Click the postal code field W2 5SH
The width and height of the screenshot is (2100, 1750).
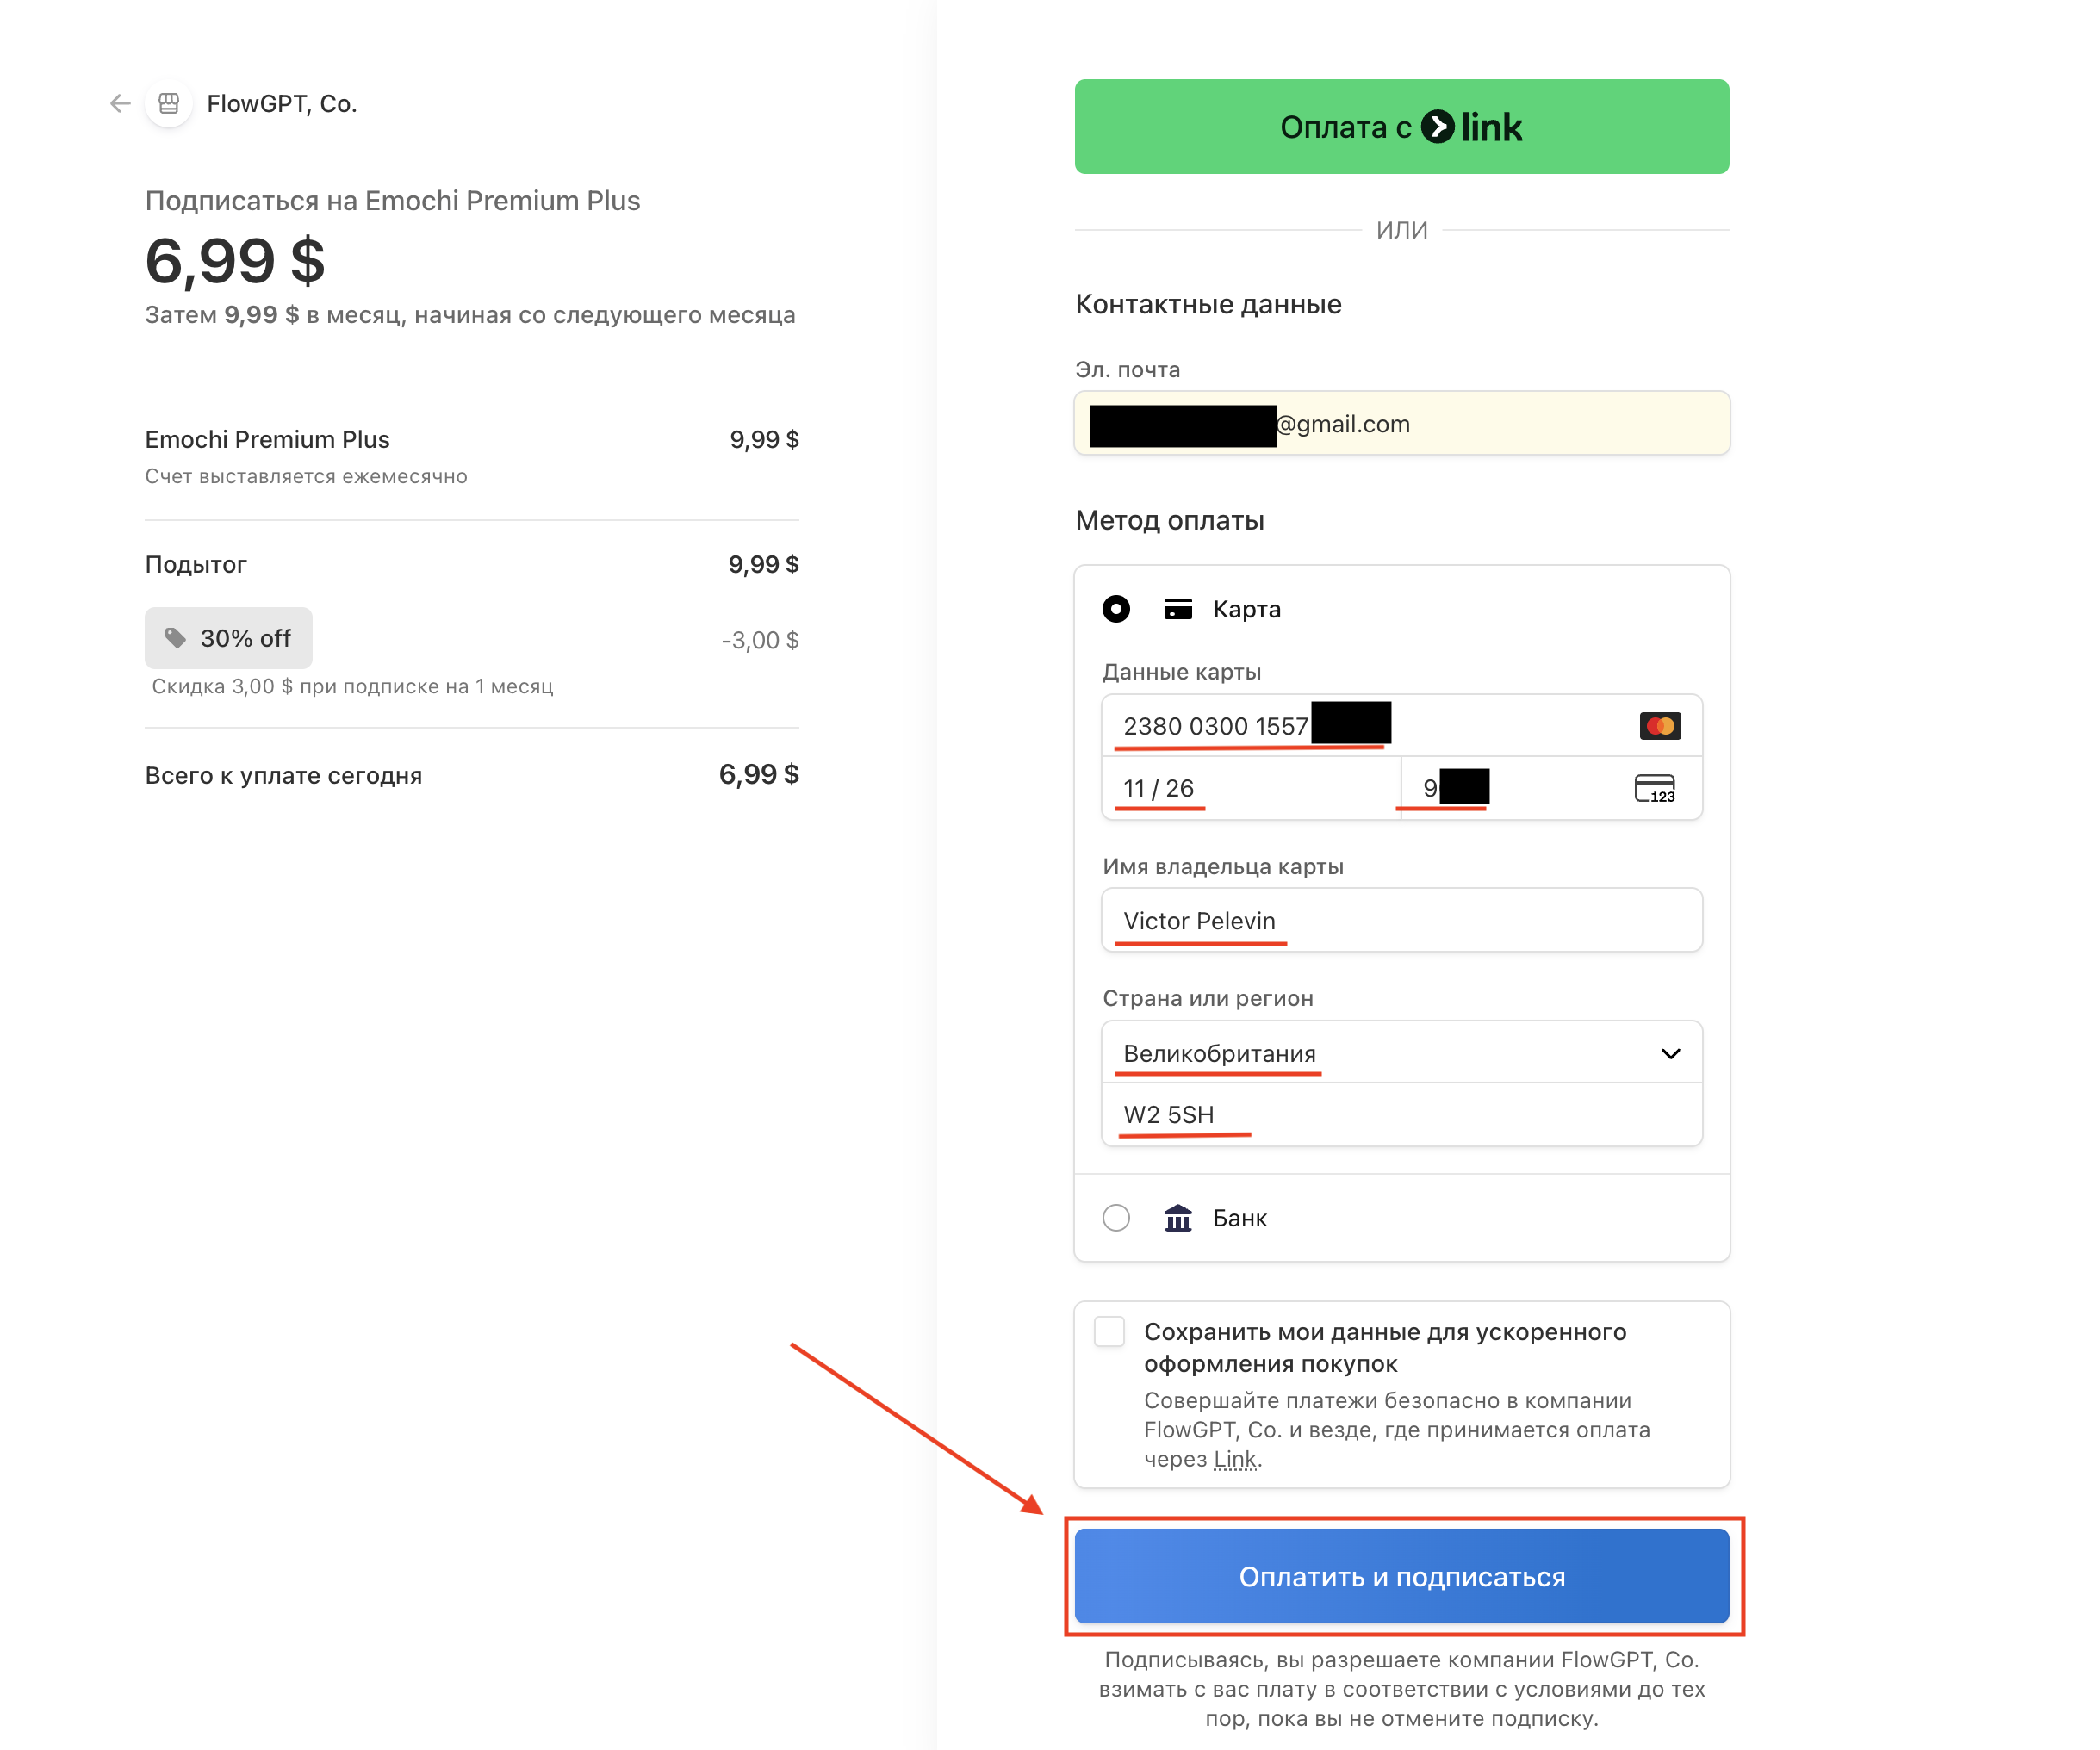click(x=1400, y=1115)
